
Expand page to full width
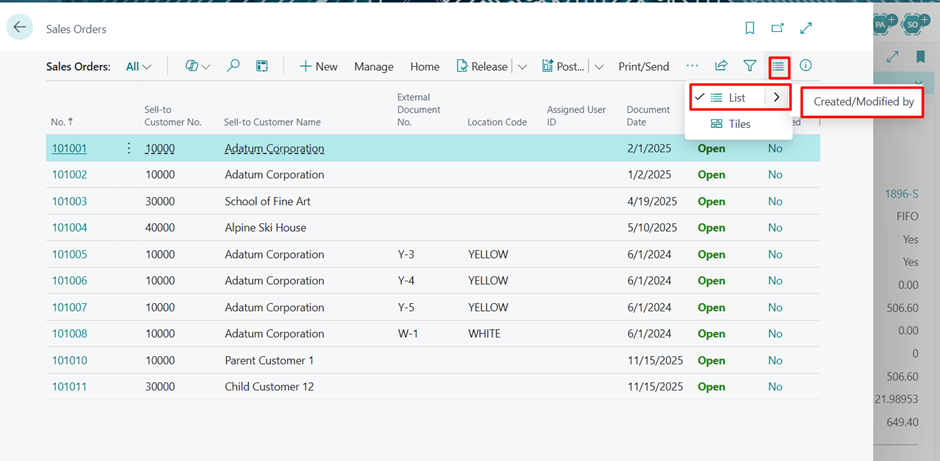[806, 28]
